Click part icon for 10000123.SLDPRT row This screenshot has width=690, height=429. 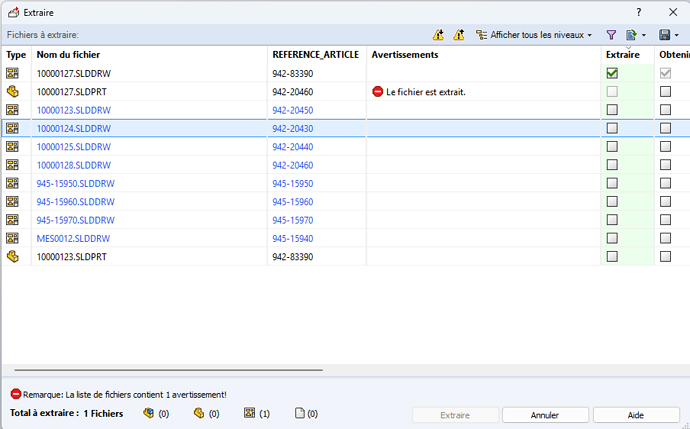click(12, 257)
